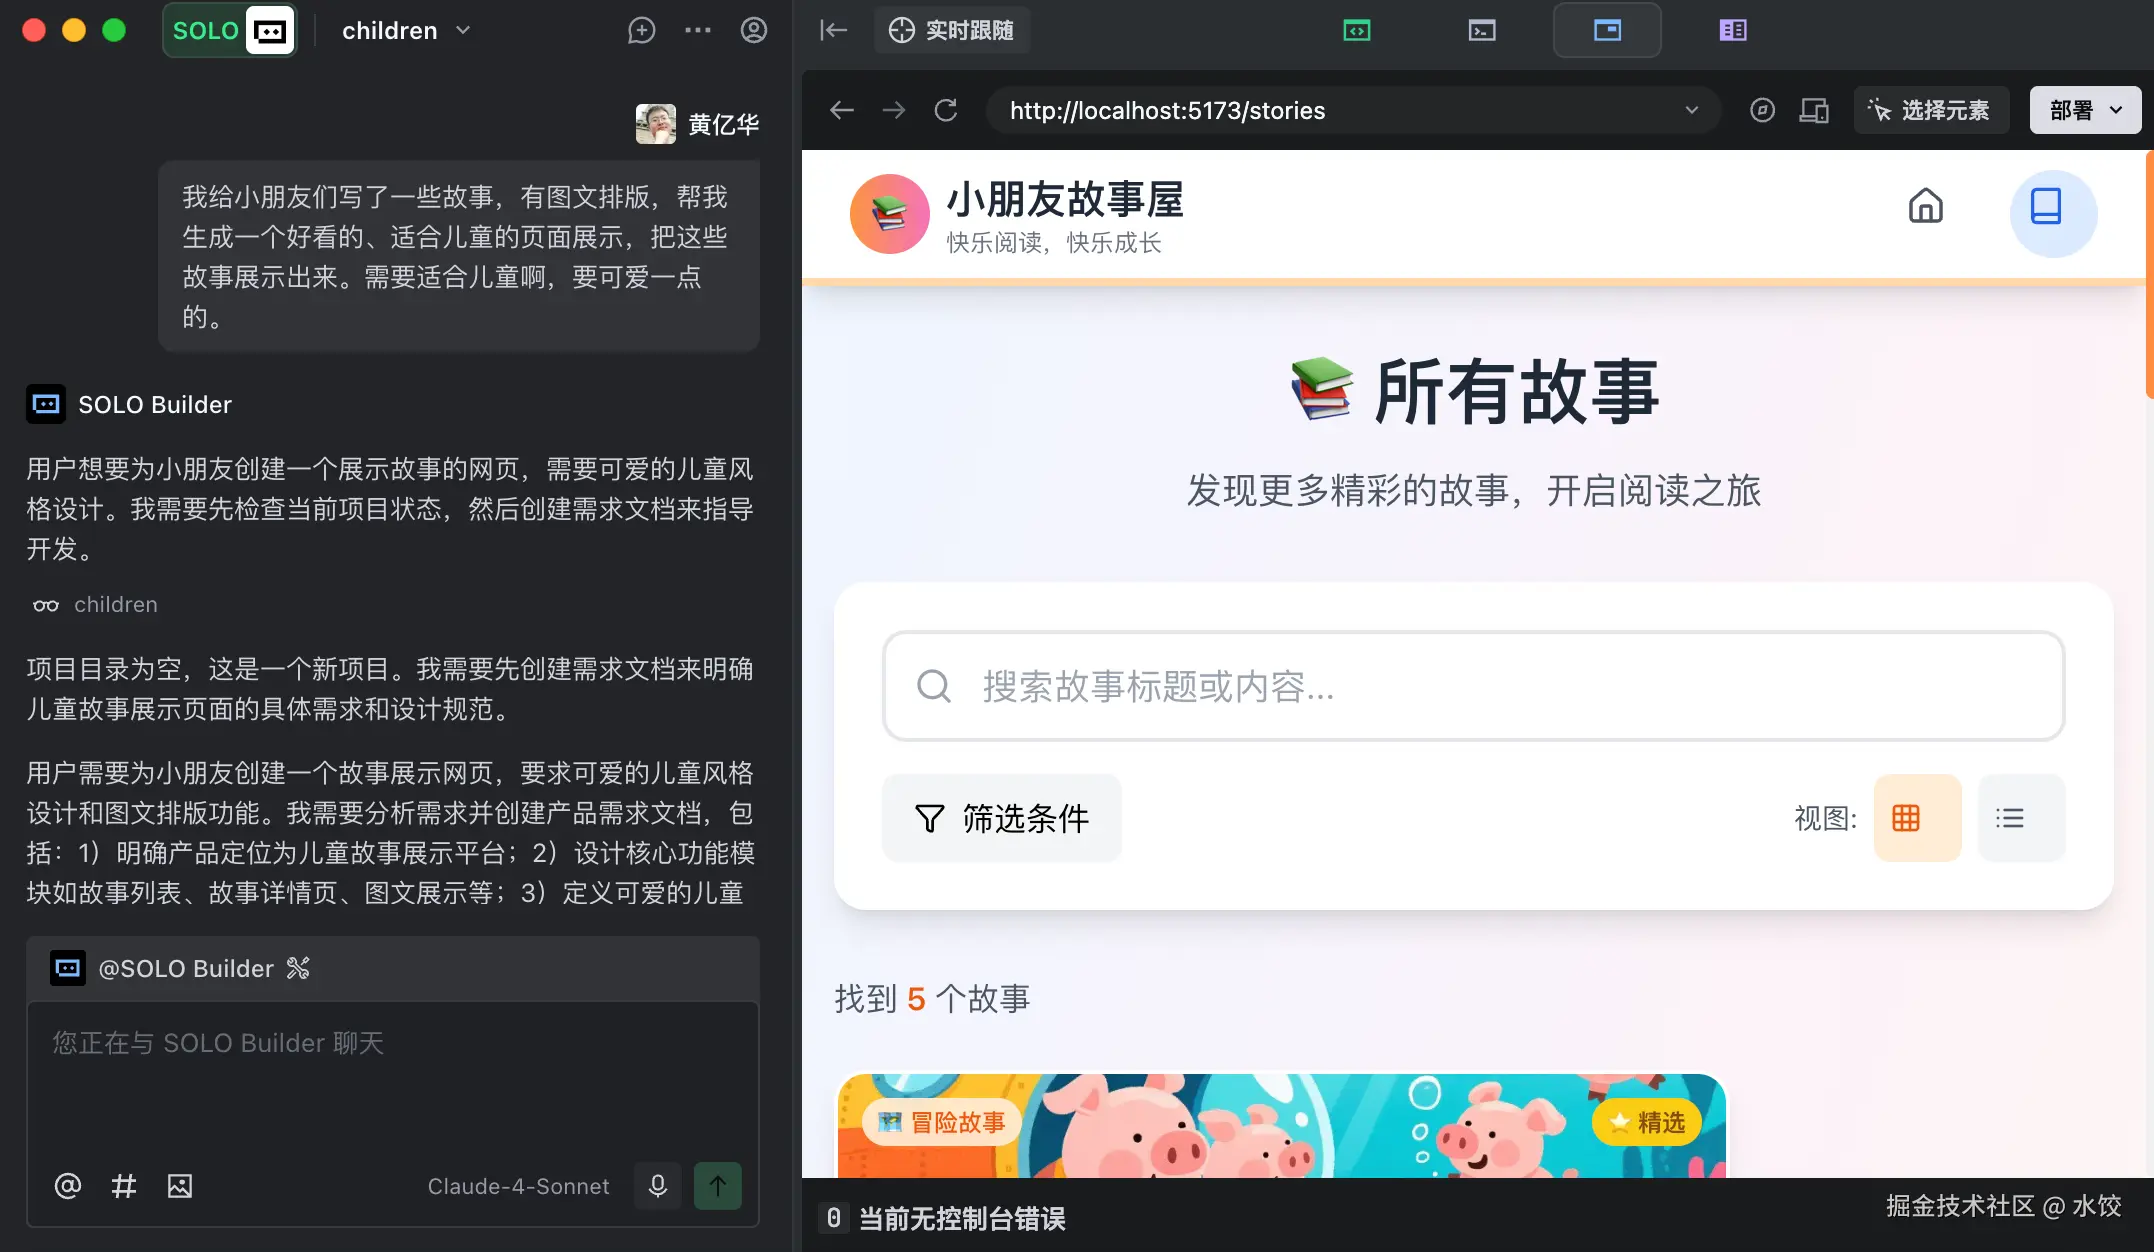The image size is (2154, 1252).
Task: Click the 选择元素 element picker button
Action: point(1931,110)
